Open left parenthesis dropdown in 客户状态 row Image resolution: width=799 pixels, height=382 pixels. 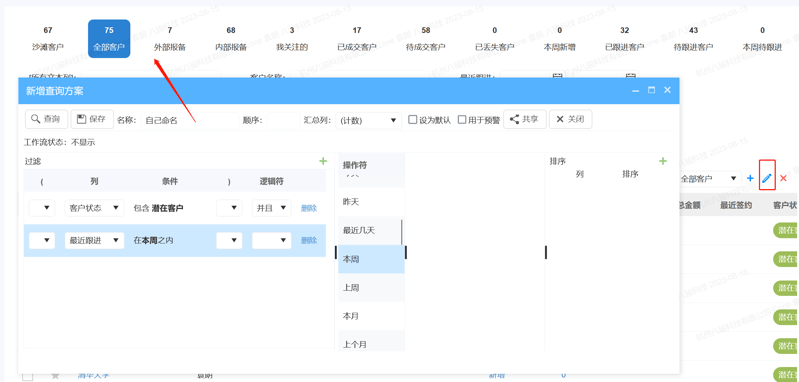42,208
